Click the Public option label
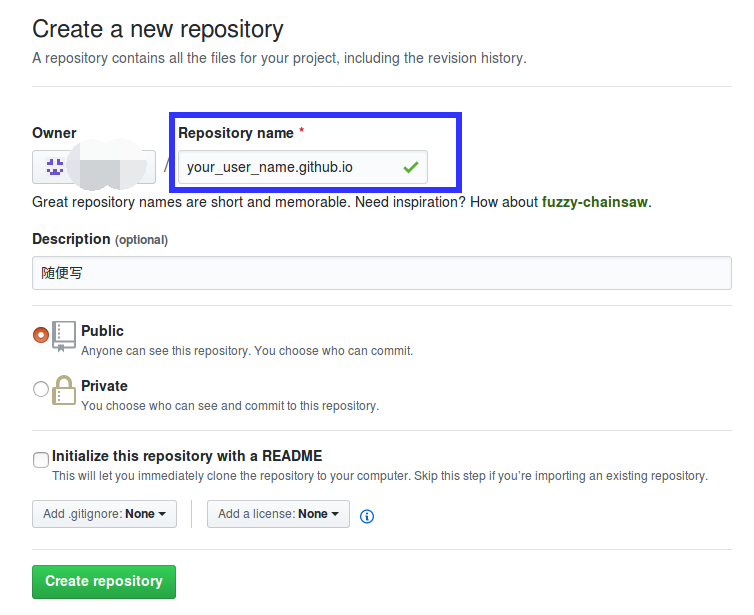Screen dimensions: 754x615 click(102, 331)
